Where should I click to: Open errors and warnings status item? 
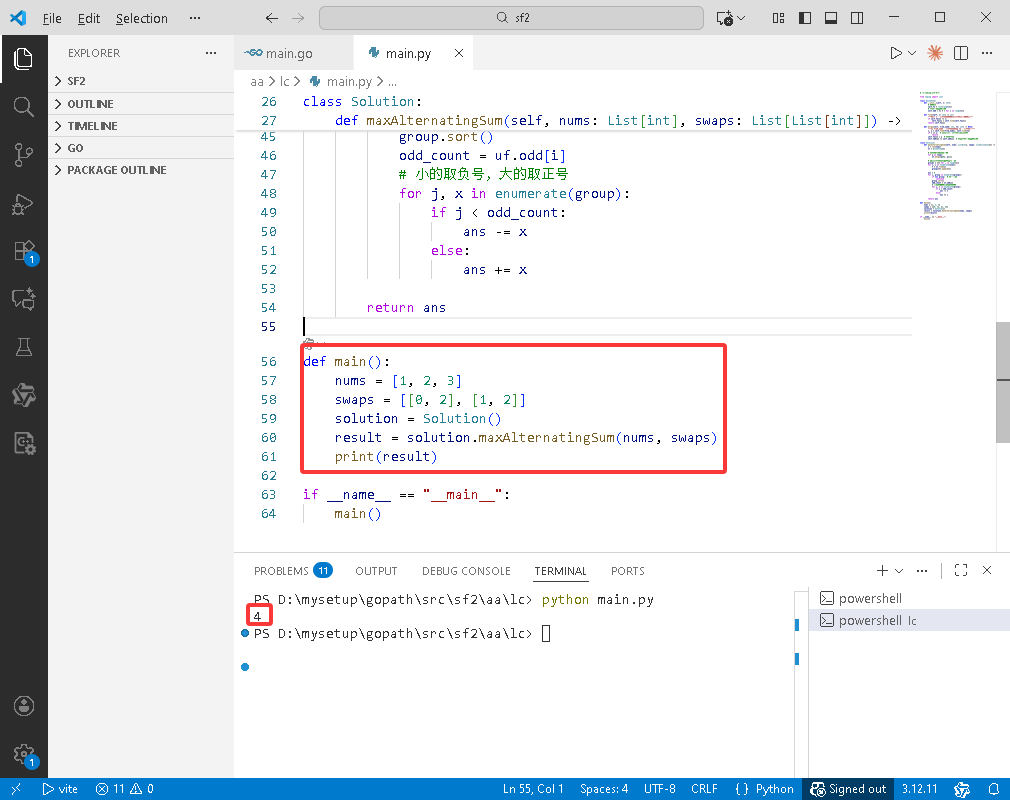coord(124,789)
